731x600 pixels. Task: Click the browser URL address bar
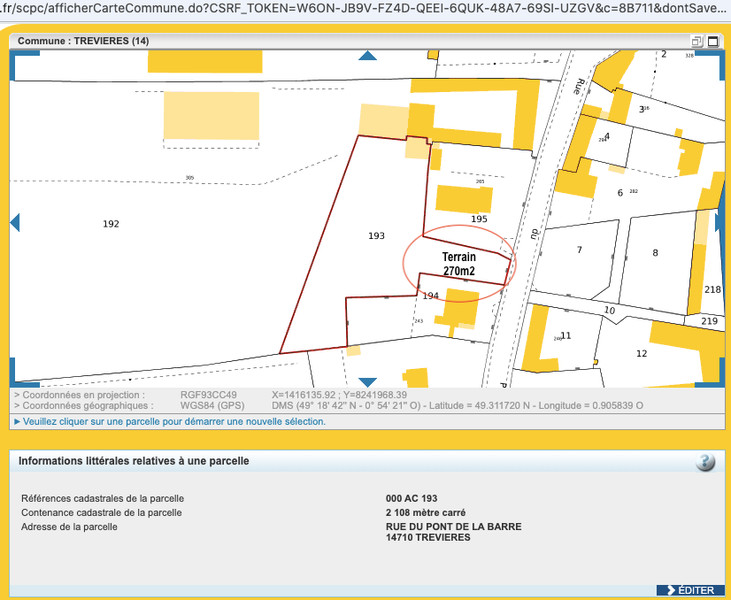coord(366,9)
